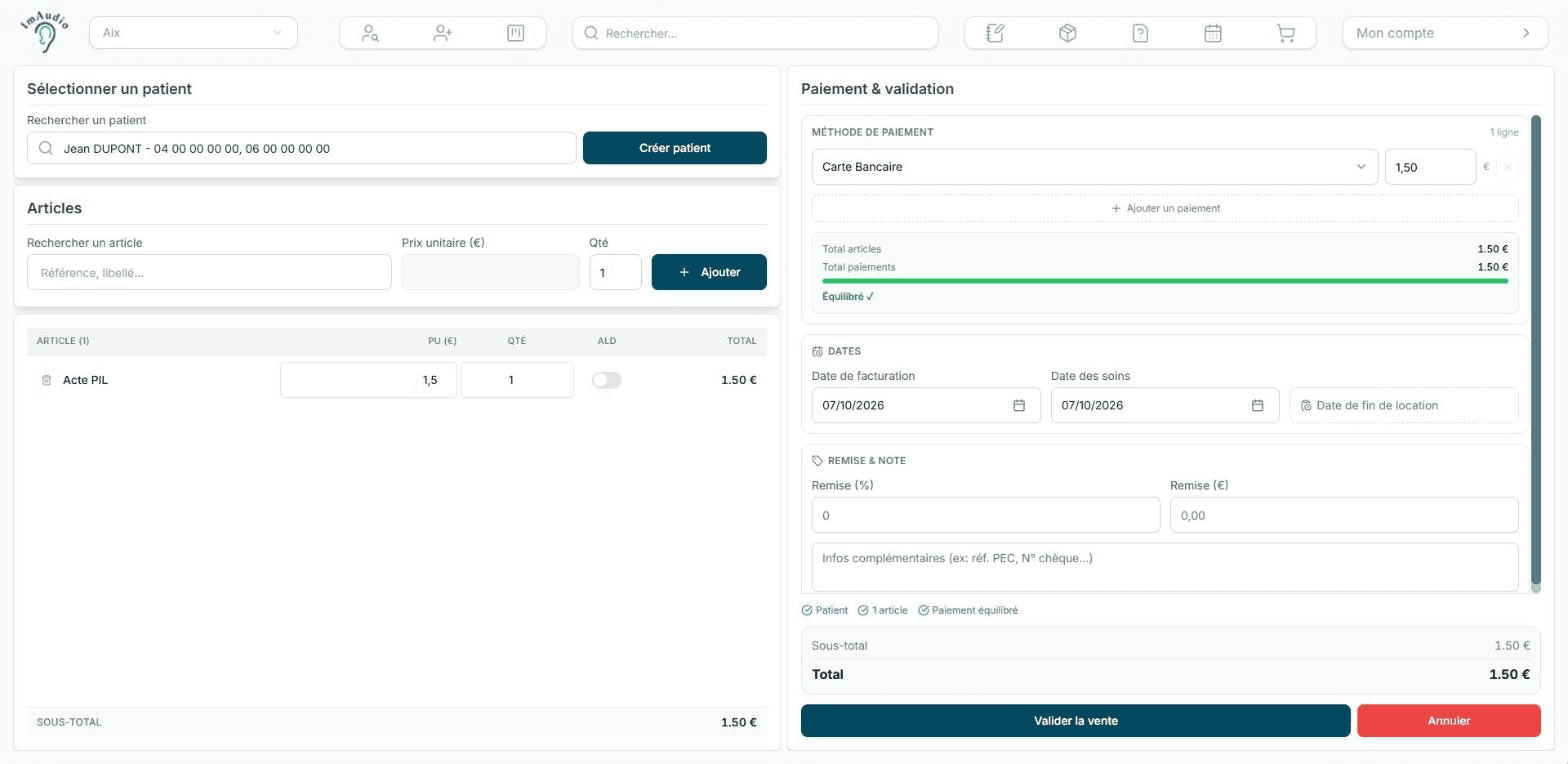Open the kanban board icon

click(x=516, y=33)
